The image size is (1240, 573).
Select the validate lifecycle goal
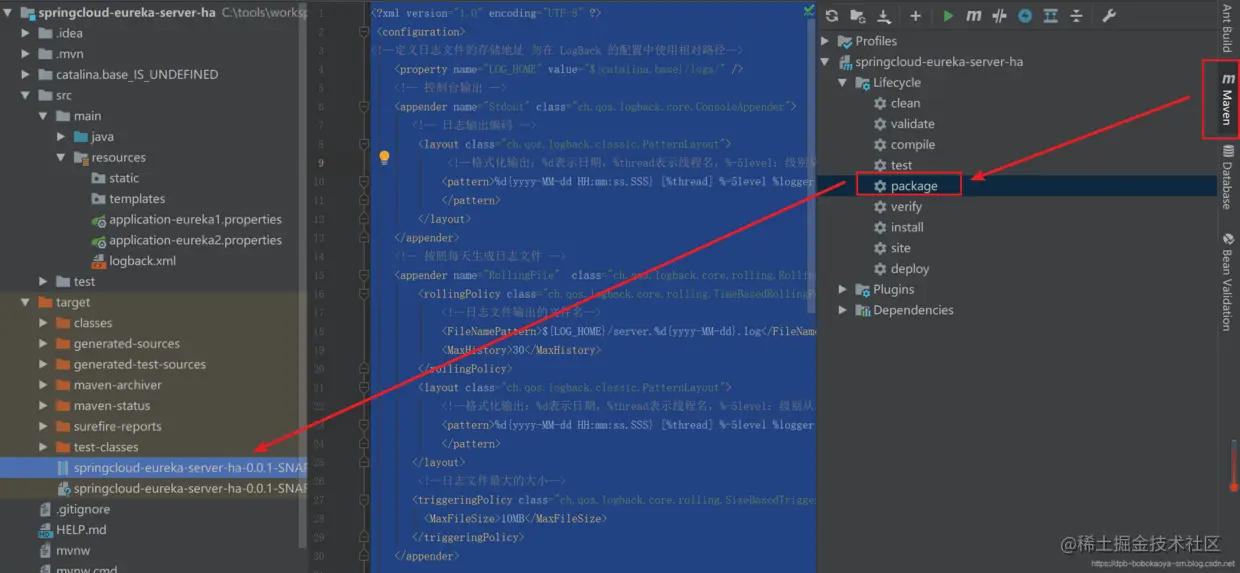904,124
